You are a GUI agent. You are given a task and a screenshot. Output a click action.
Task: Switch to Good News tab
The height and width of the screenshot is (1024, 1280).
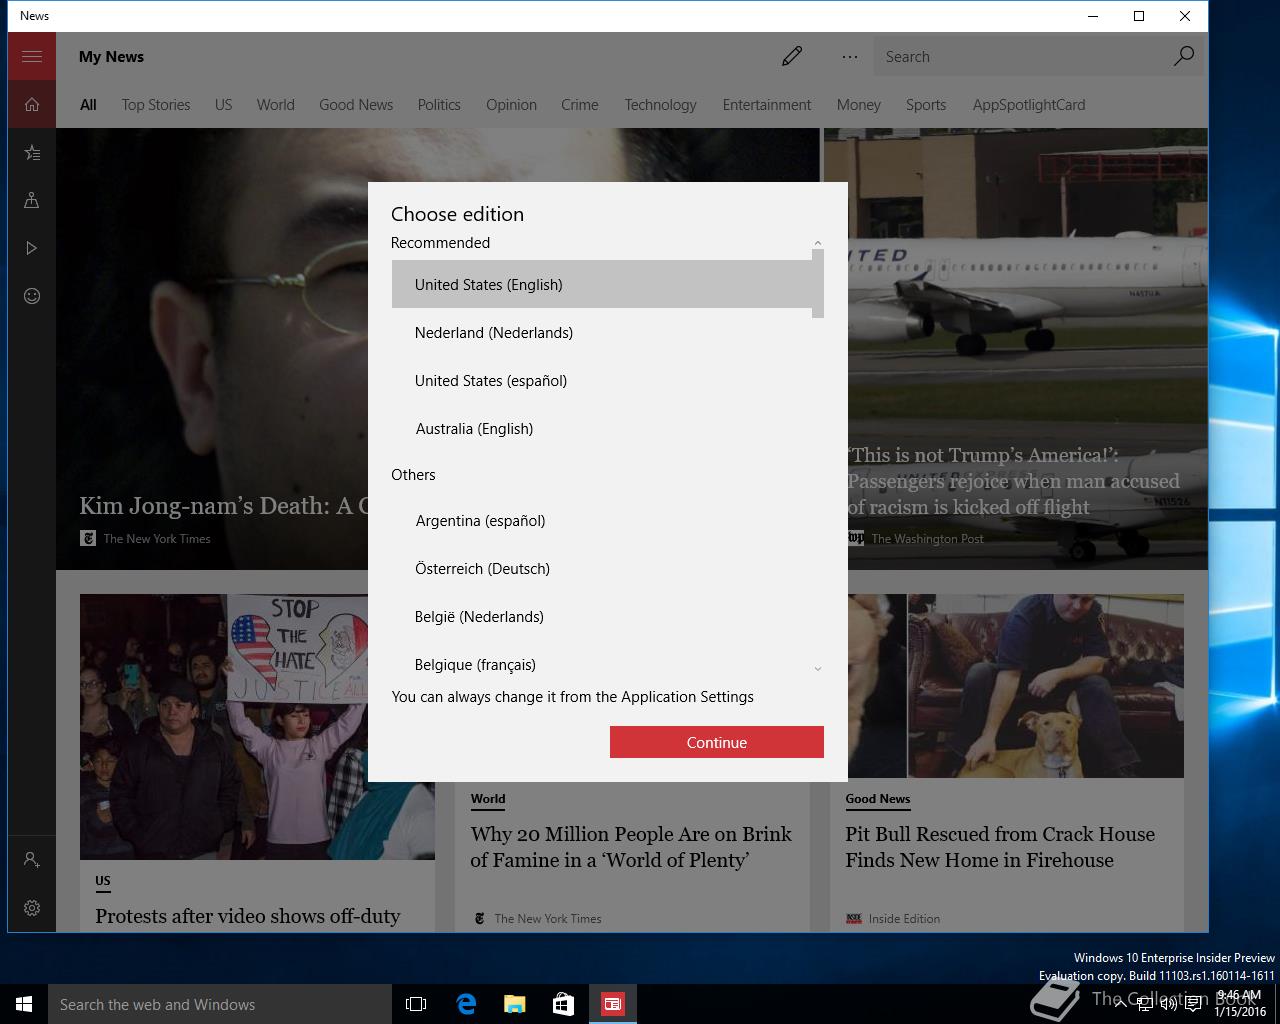click(356, 105)
